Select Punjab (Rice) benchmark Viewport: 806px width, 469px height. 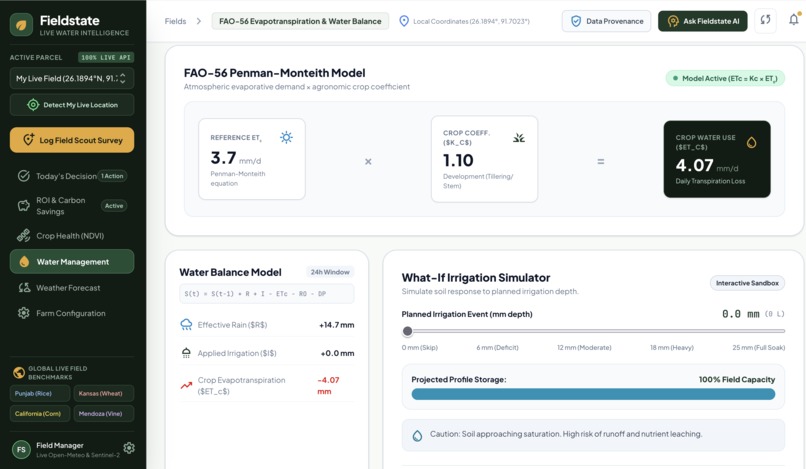point(40,393)
